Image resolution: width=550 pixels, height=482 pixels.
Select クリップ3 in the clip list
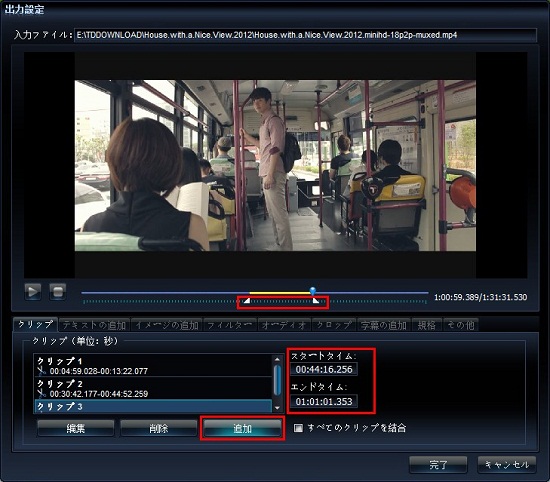(x=153, y=406)
